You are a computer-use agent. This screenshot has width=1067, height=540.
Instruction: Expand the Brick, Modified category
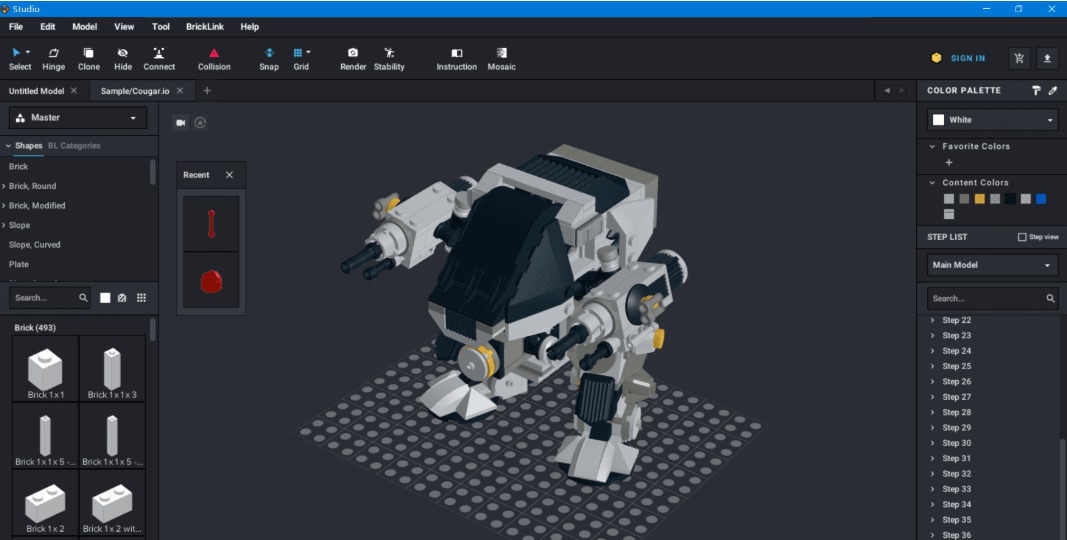(x=4, y=205)
